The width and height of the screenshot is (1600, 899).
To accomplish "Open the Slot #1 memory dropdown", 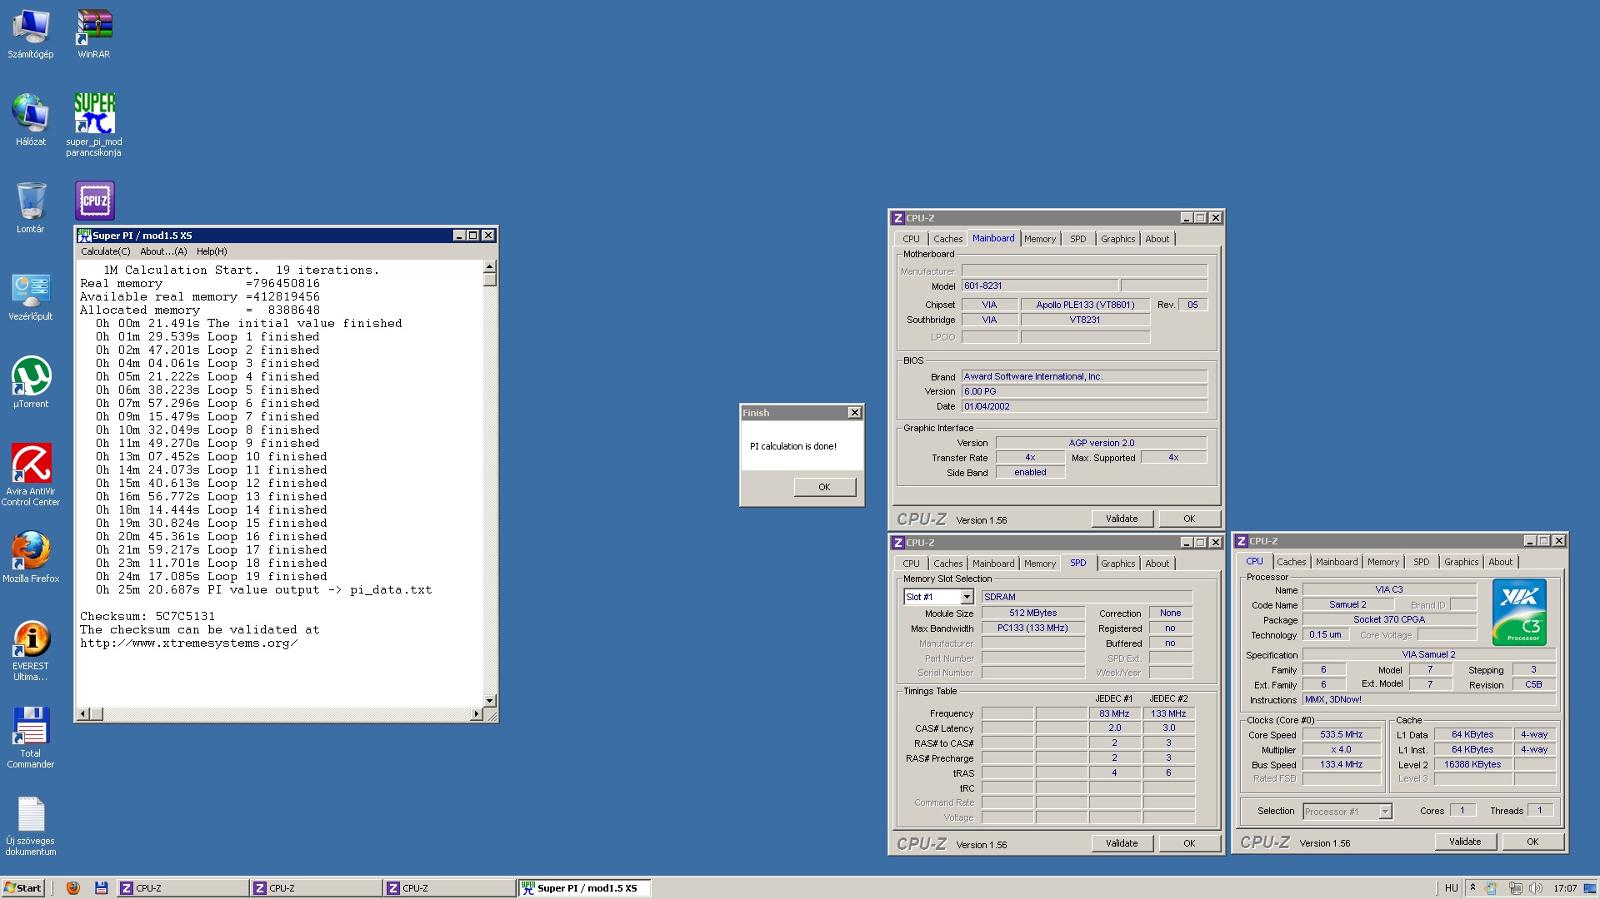I will (x=966, y=597).
